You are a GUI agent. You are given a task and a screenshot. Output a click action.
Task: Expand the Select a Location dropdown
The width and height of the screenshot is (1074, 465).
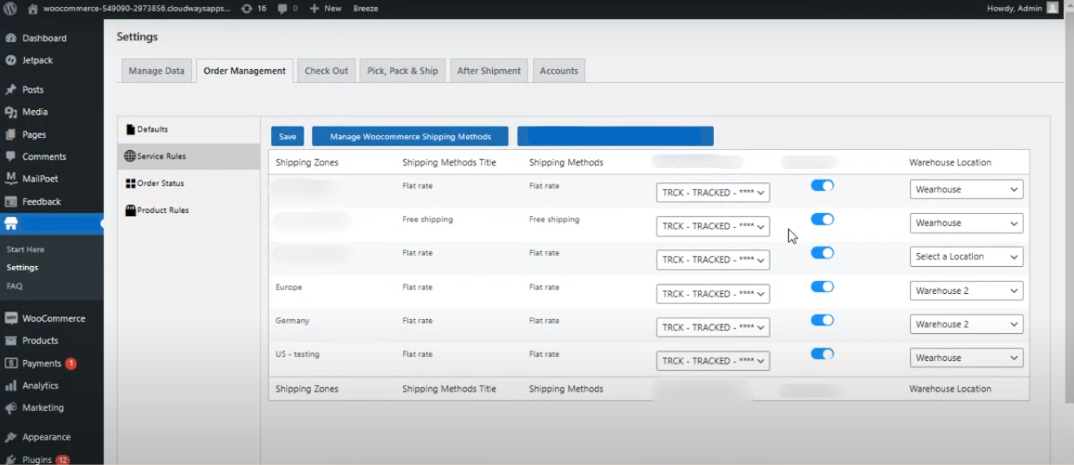(966, 257)
